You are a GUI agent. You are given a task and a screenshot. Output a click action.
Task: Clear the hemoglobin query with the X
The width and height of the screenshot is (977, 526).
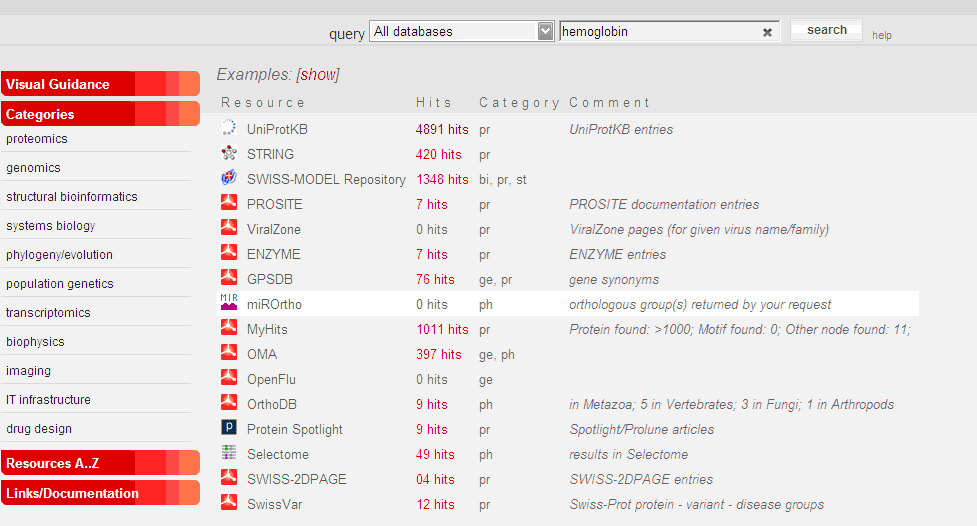[767, 32]
